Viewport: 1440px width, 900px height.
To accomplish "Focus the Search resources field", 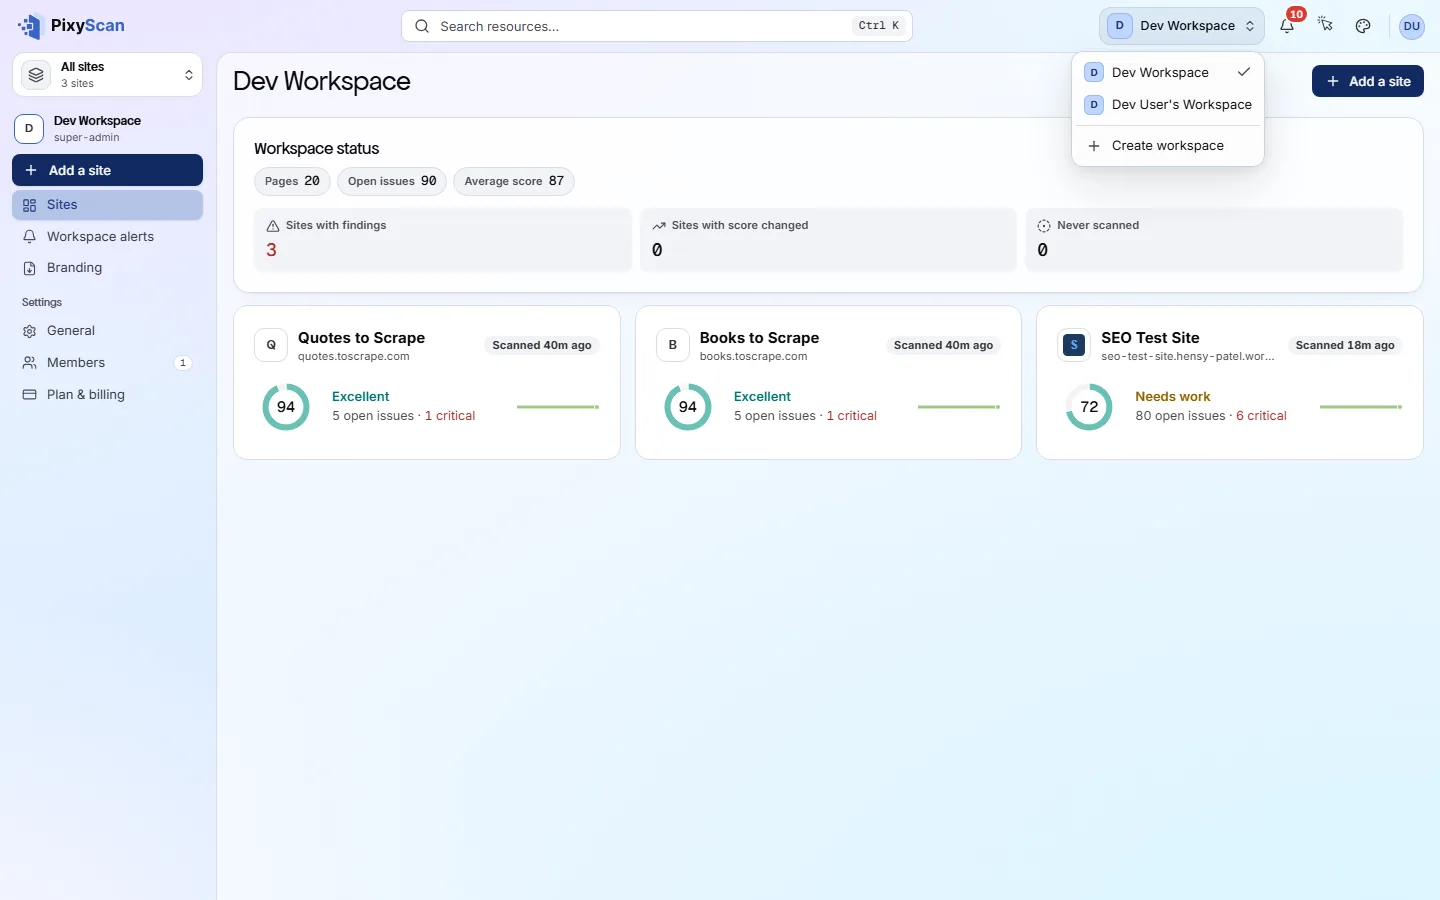I will click(x=657, y=26).
